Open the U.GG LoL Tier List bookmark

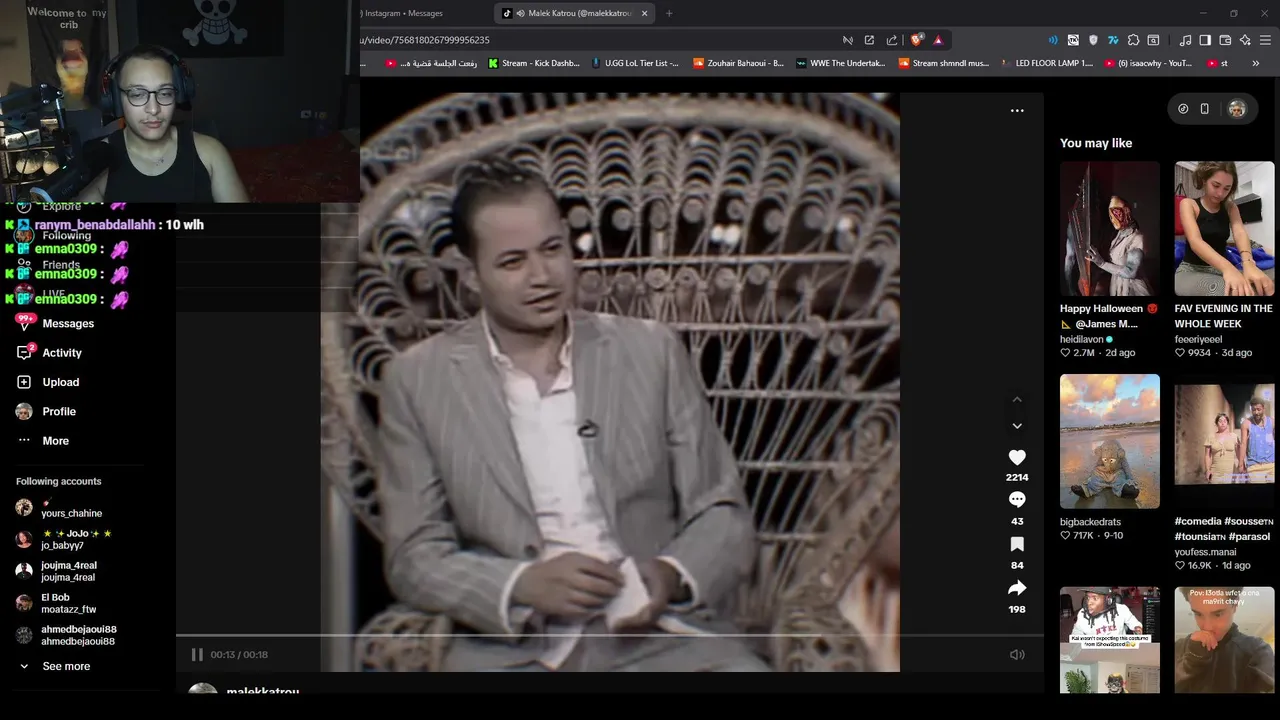(635, 63)
